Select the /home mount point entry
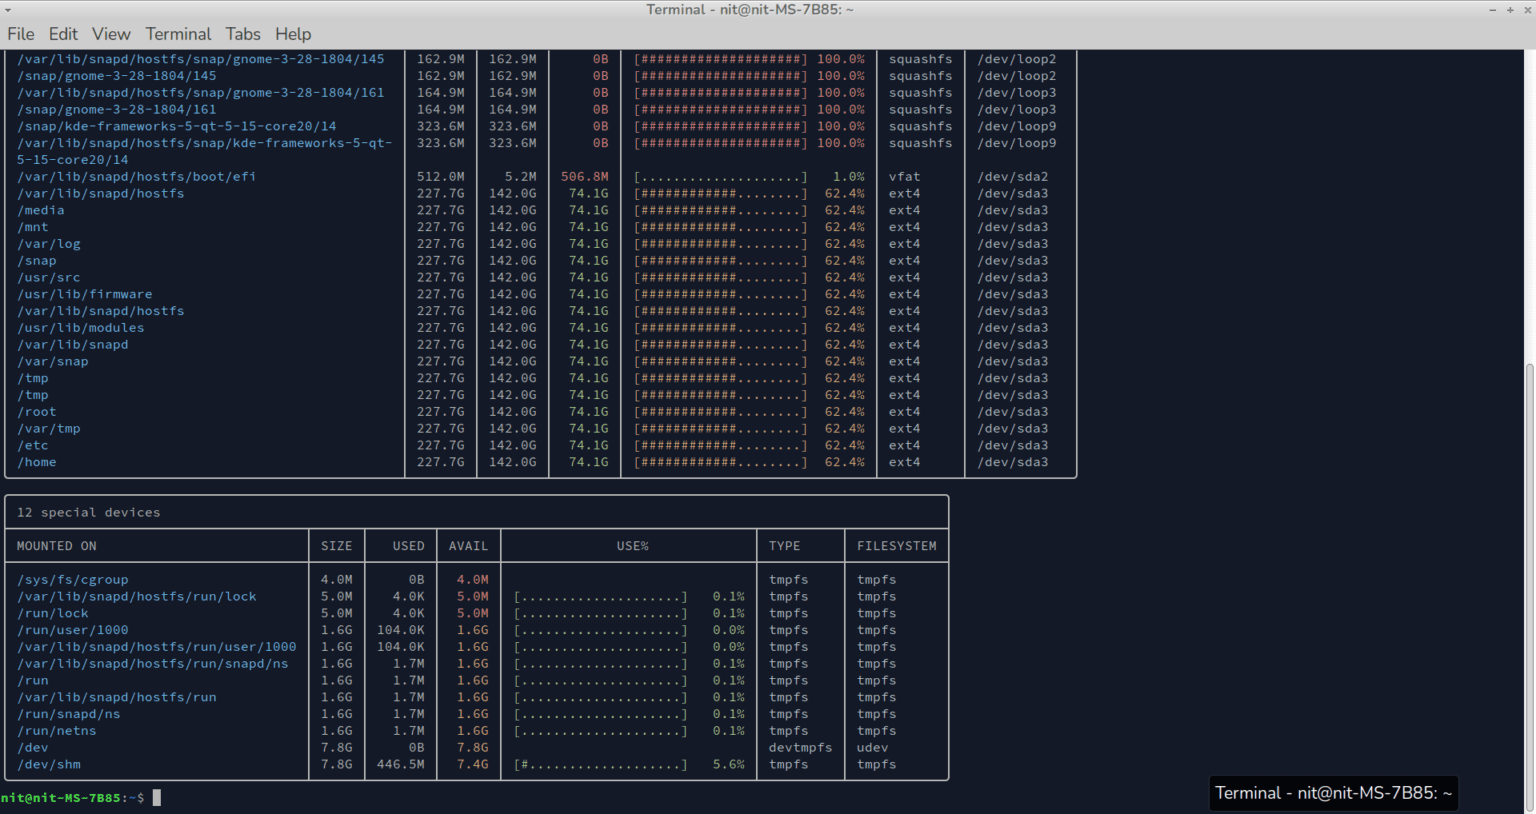Image resolution: width=1536 pixels, height=814 pixels. [37, 462]
